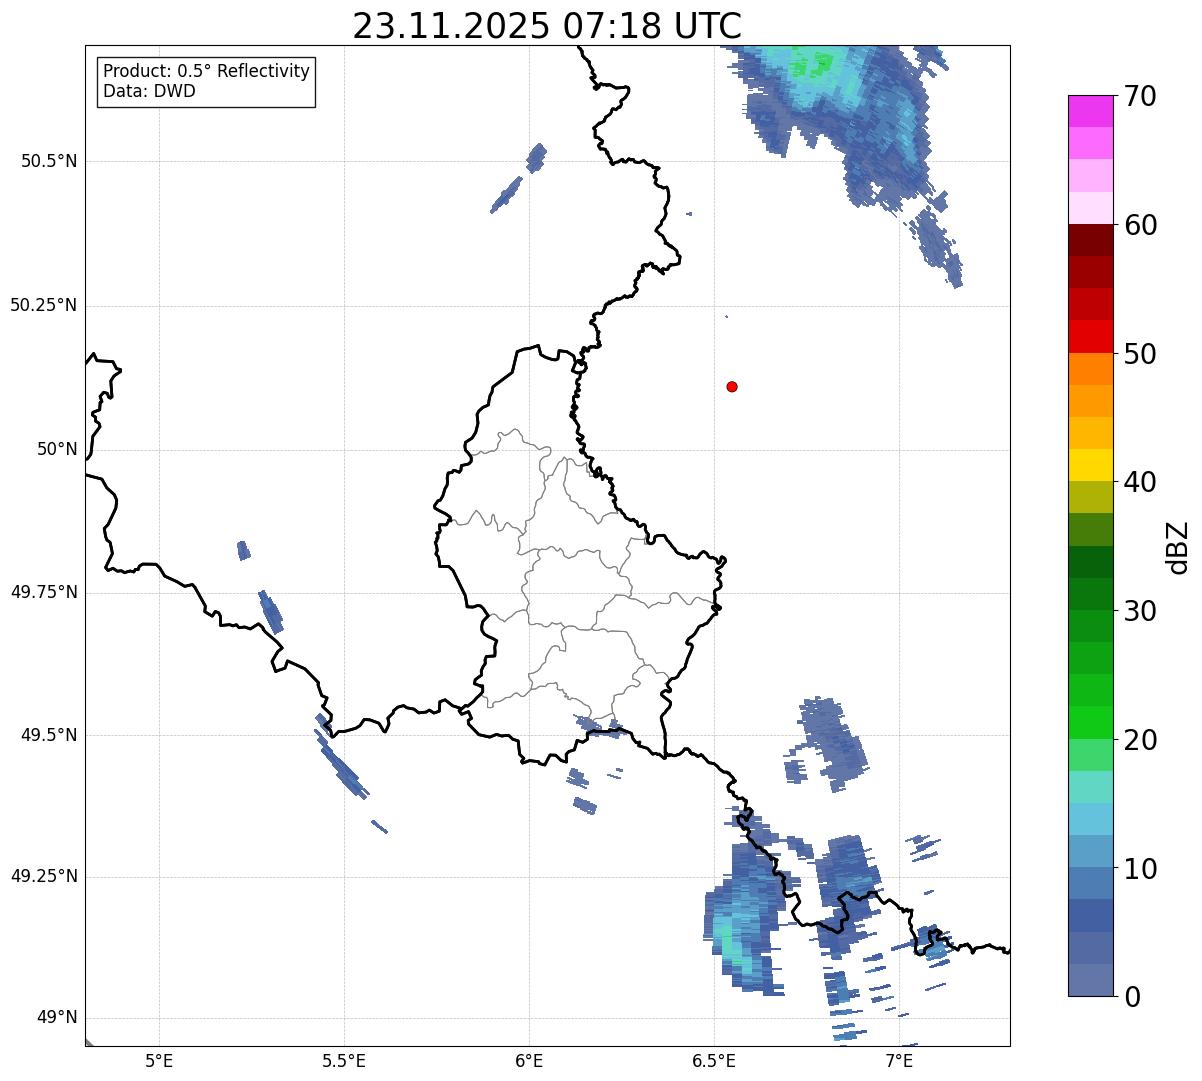Click the colorbar '10' tick label
Image resolution: width=1202 pixels, height=1081 pixels.
tap(1141, 870)
